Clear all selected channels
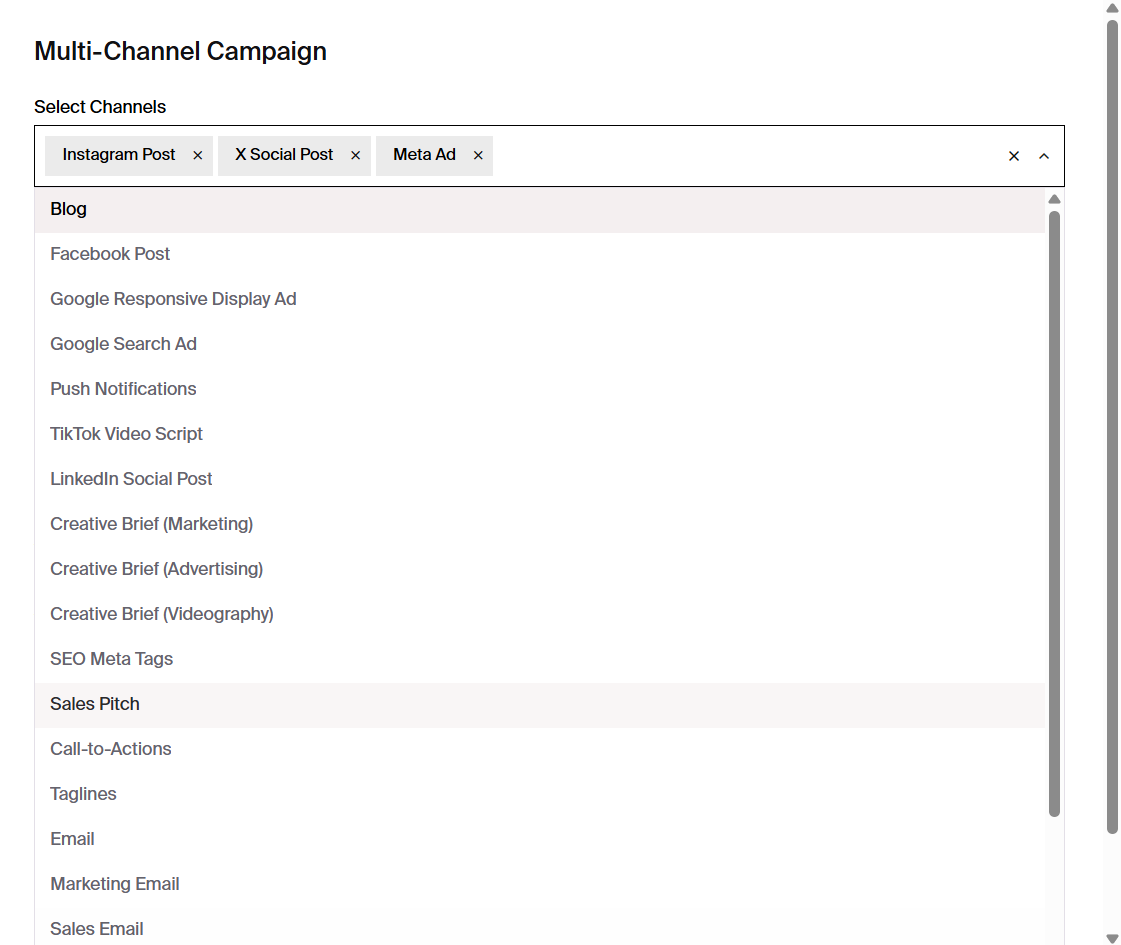Image resolution: width=1121 pixels, height=945 pixels. [x=1013, y=156]
